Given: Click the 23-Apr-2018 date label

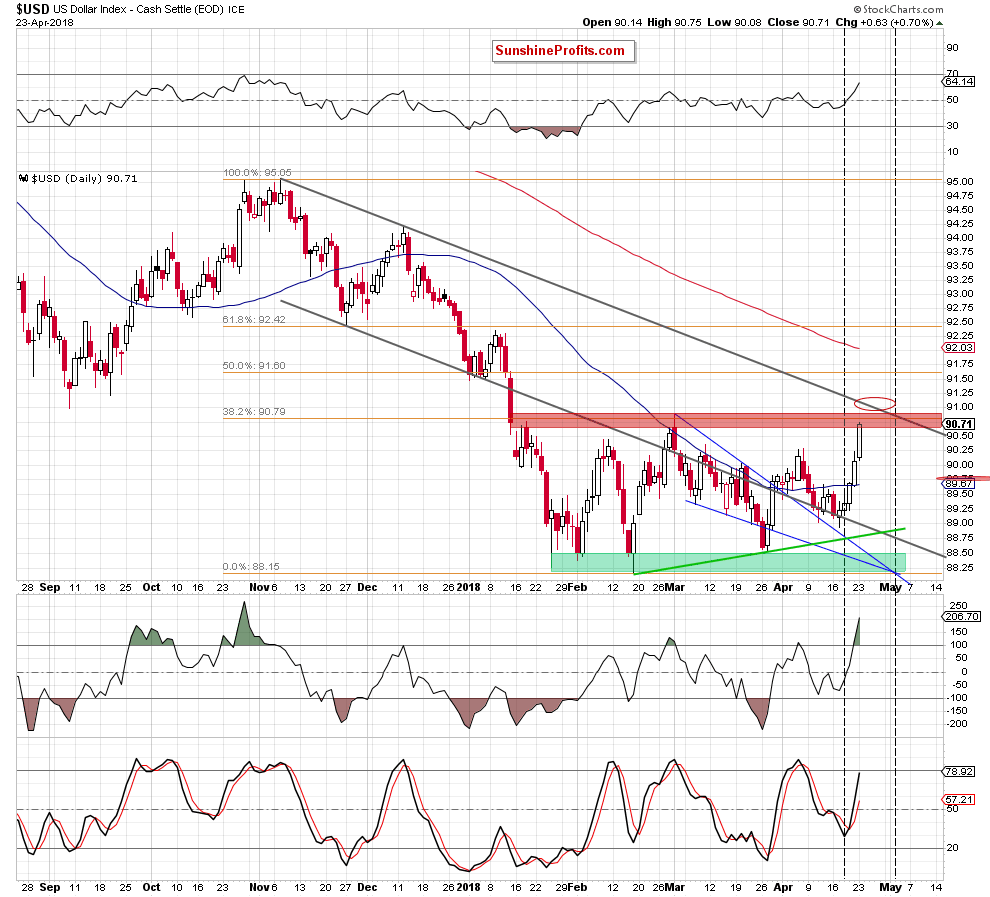Looking at the screenshot, I should click(x=44, y=23).
